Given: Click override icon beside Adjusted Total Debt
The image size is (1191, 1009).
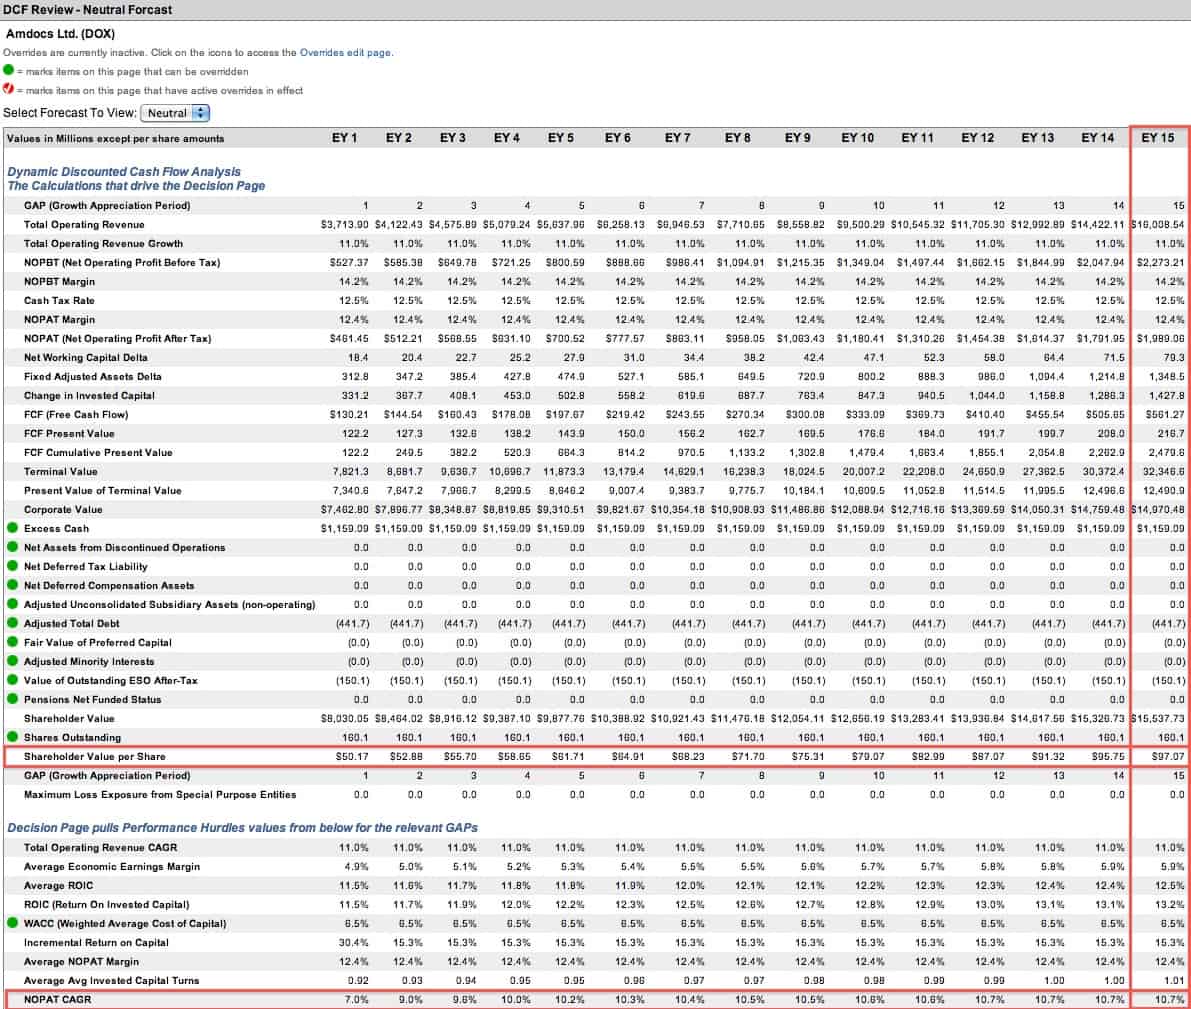Looking at the screenshot, I should [11, 622].
